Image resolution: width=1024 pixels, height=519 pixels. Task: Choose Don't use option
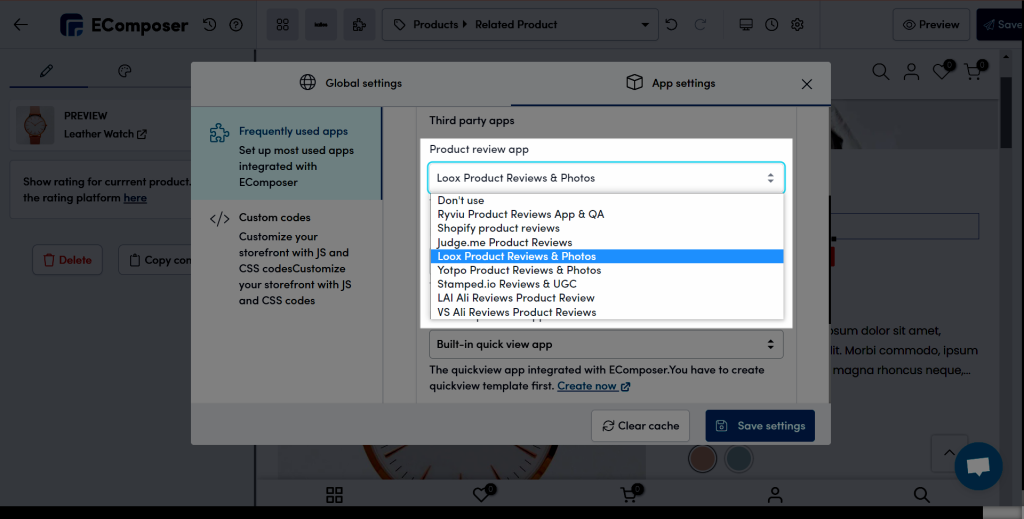[607, 200]
